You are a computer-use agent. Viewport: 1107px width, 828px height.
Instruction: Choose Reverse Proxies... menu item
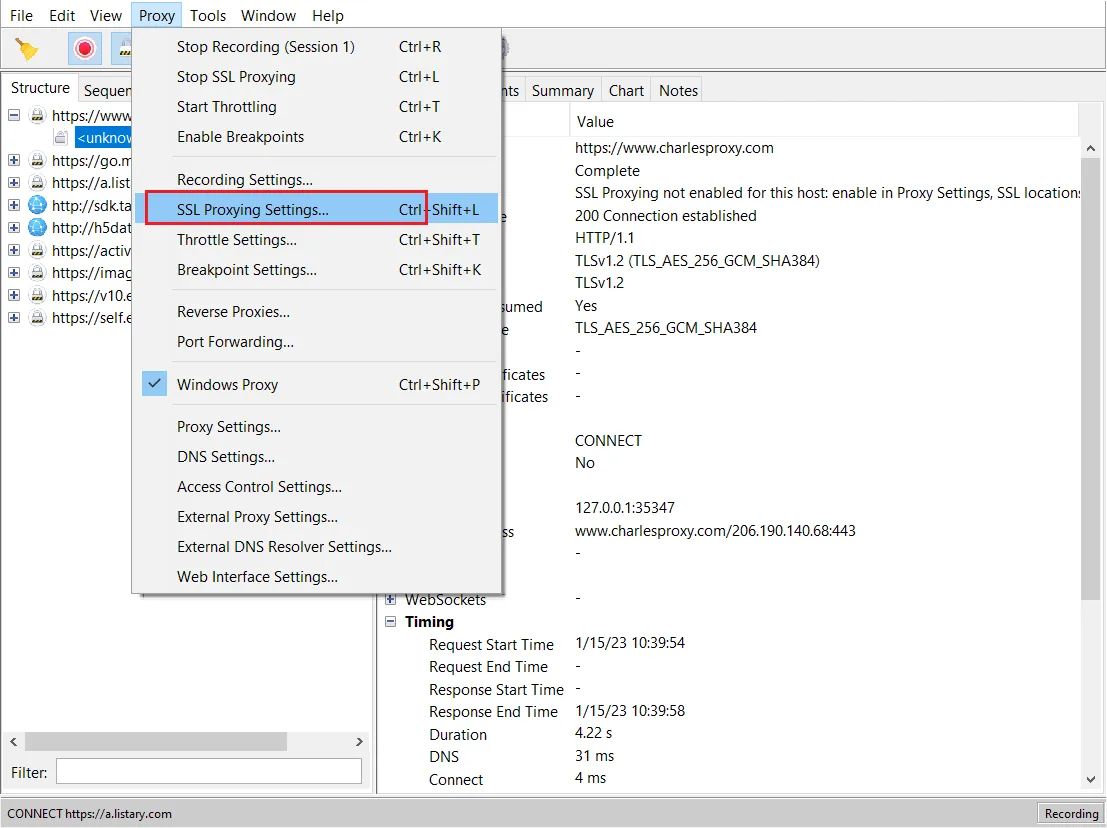(316, 311)
